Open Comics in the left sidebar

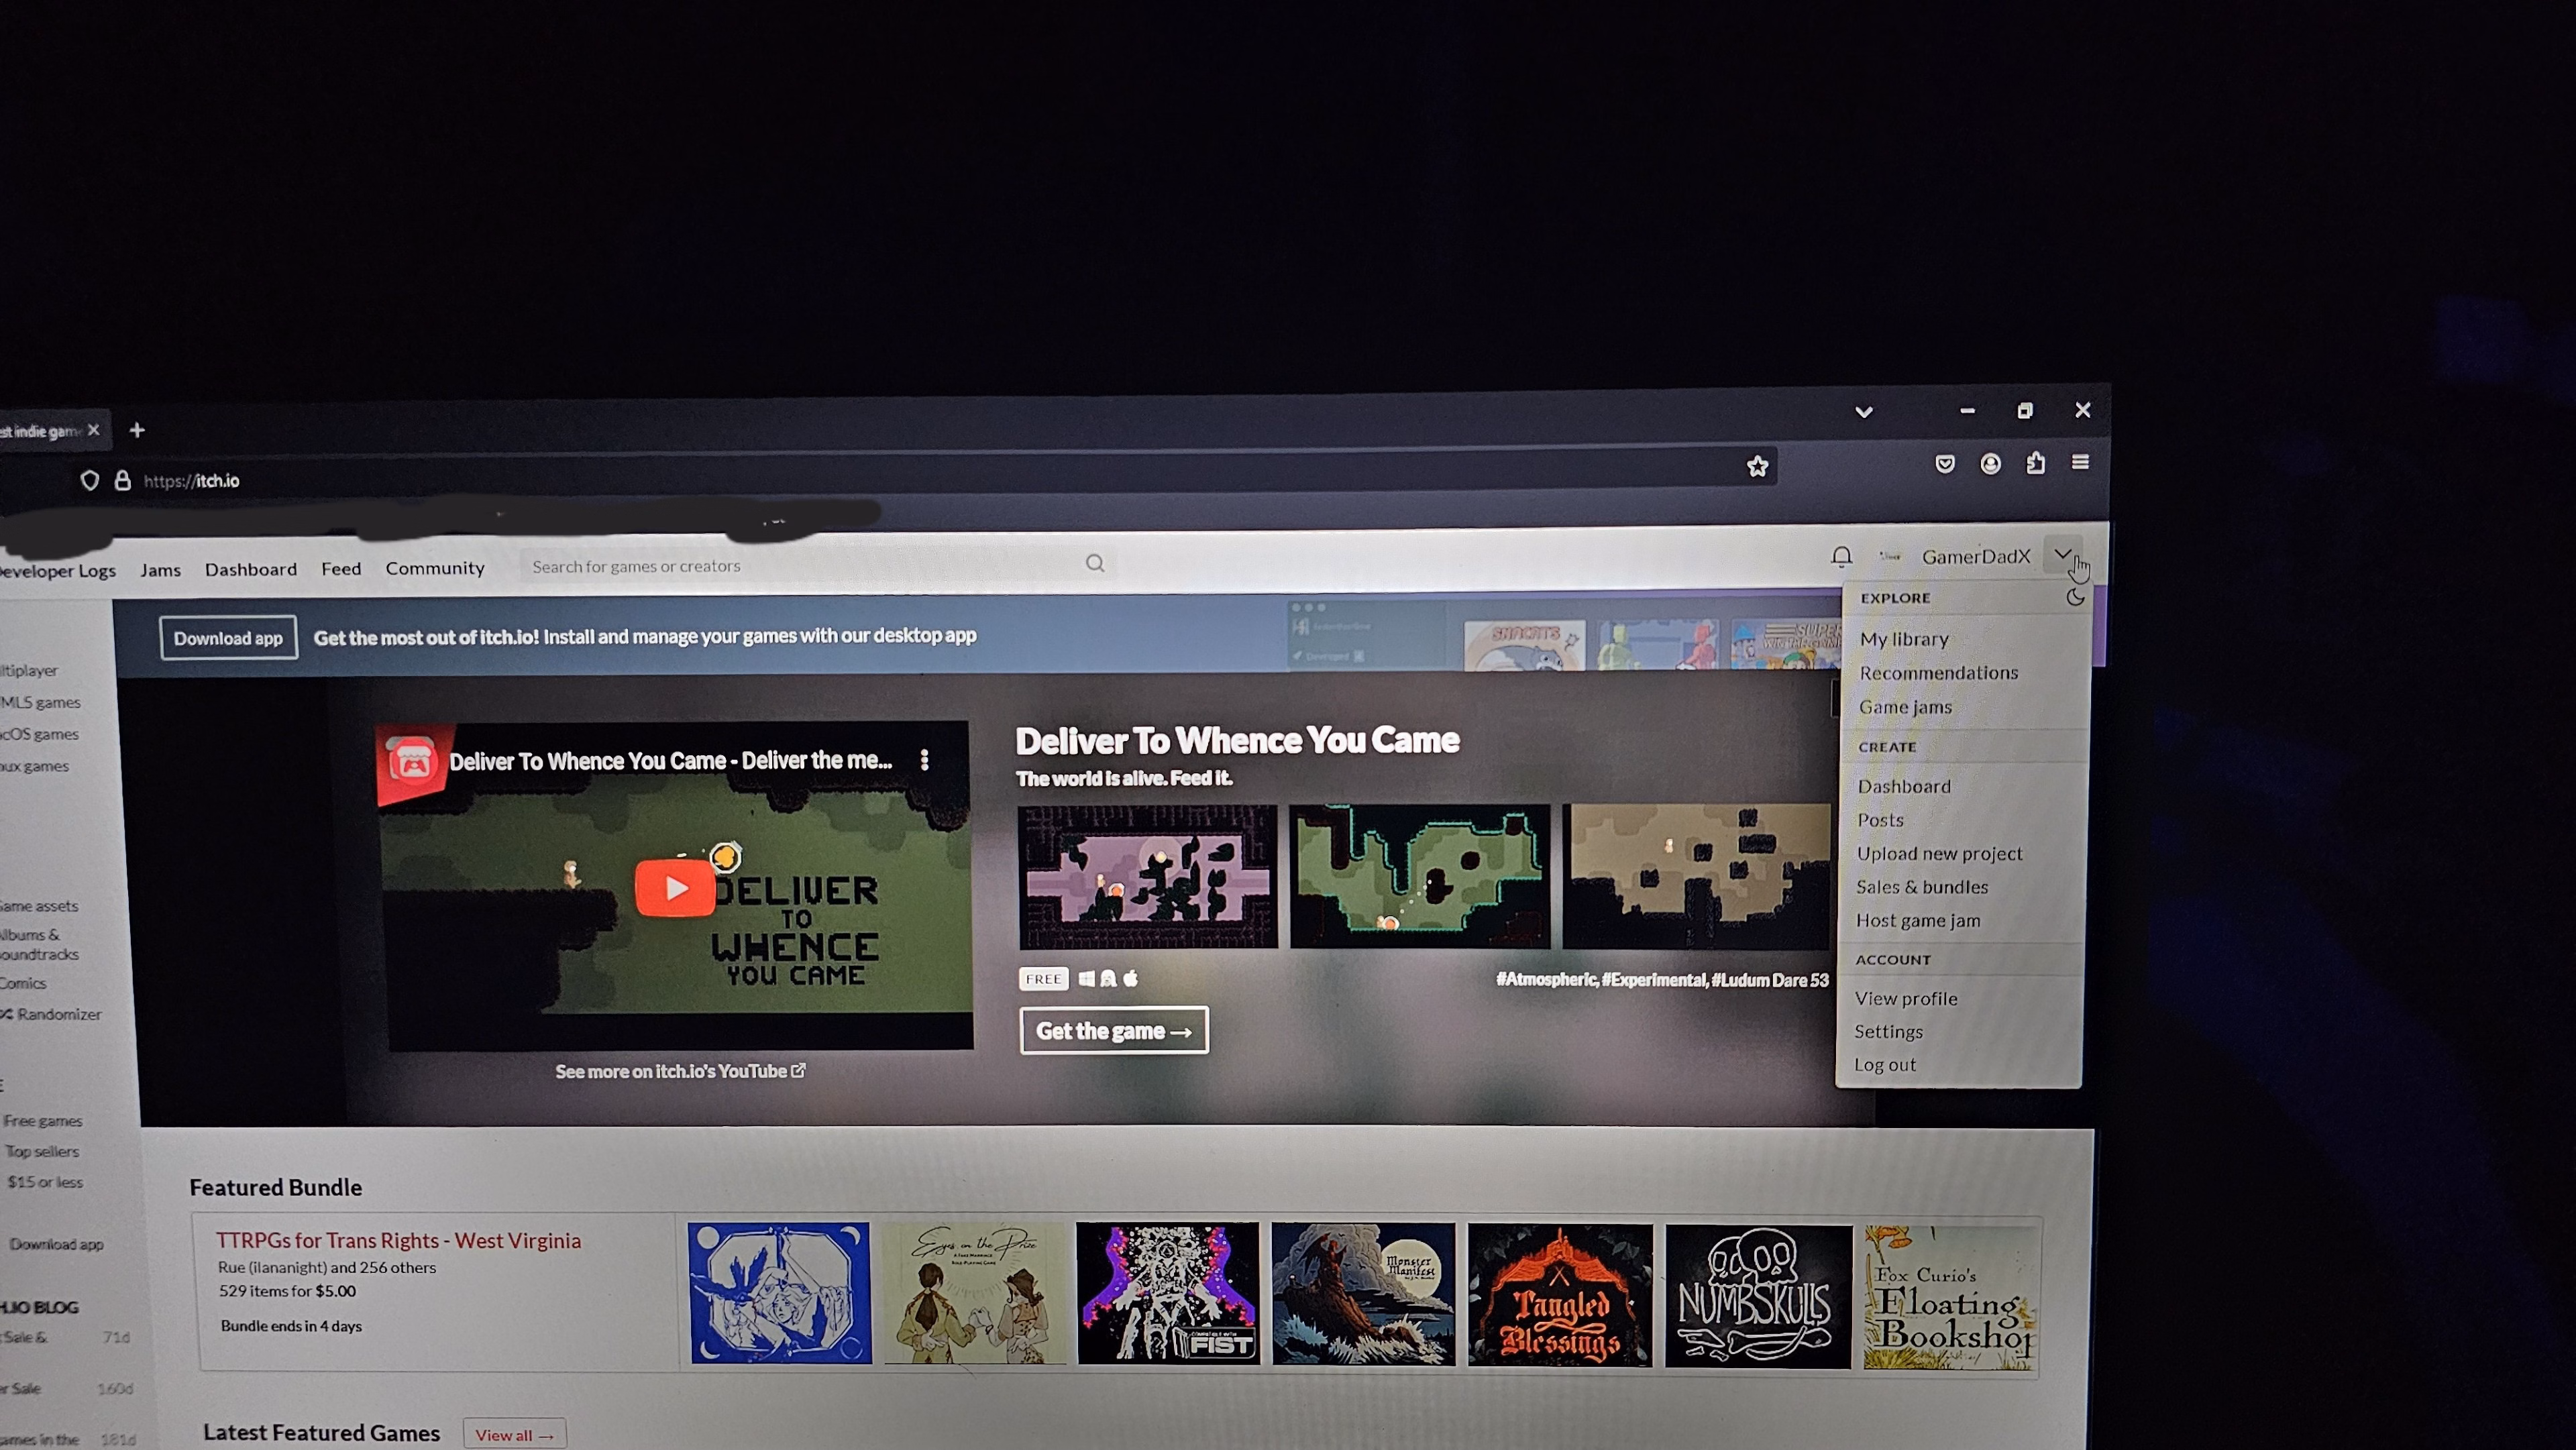pyautogui.click(x=23, y=983)
